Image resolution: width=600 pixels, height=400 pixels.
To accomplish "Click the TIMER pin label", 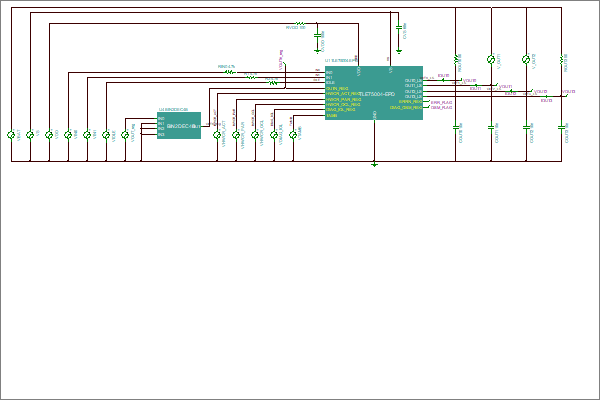I will point(331,116).
